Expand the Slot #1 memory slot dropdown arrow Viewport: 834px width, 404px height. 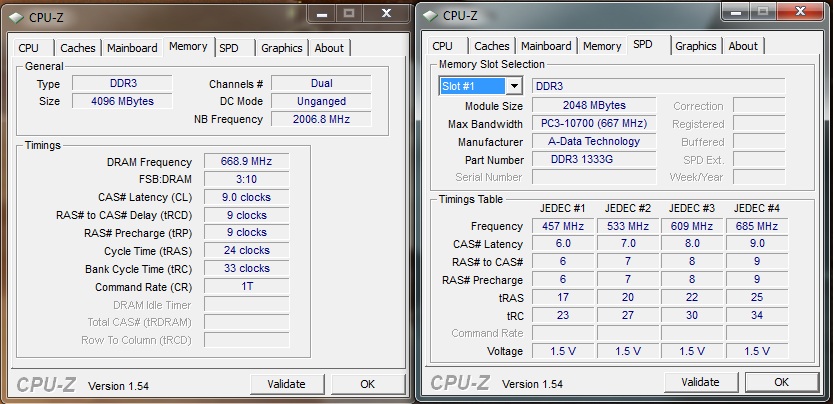coord(514,86)
